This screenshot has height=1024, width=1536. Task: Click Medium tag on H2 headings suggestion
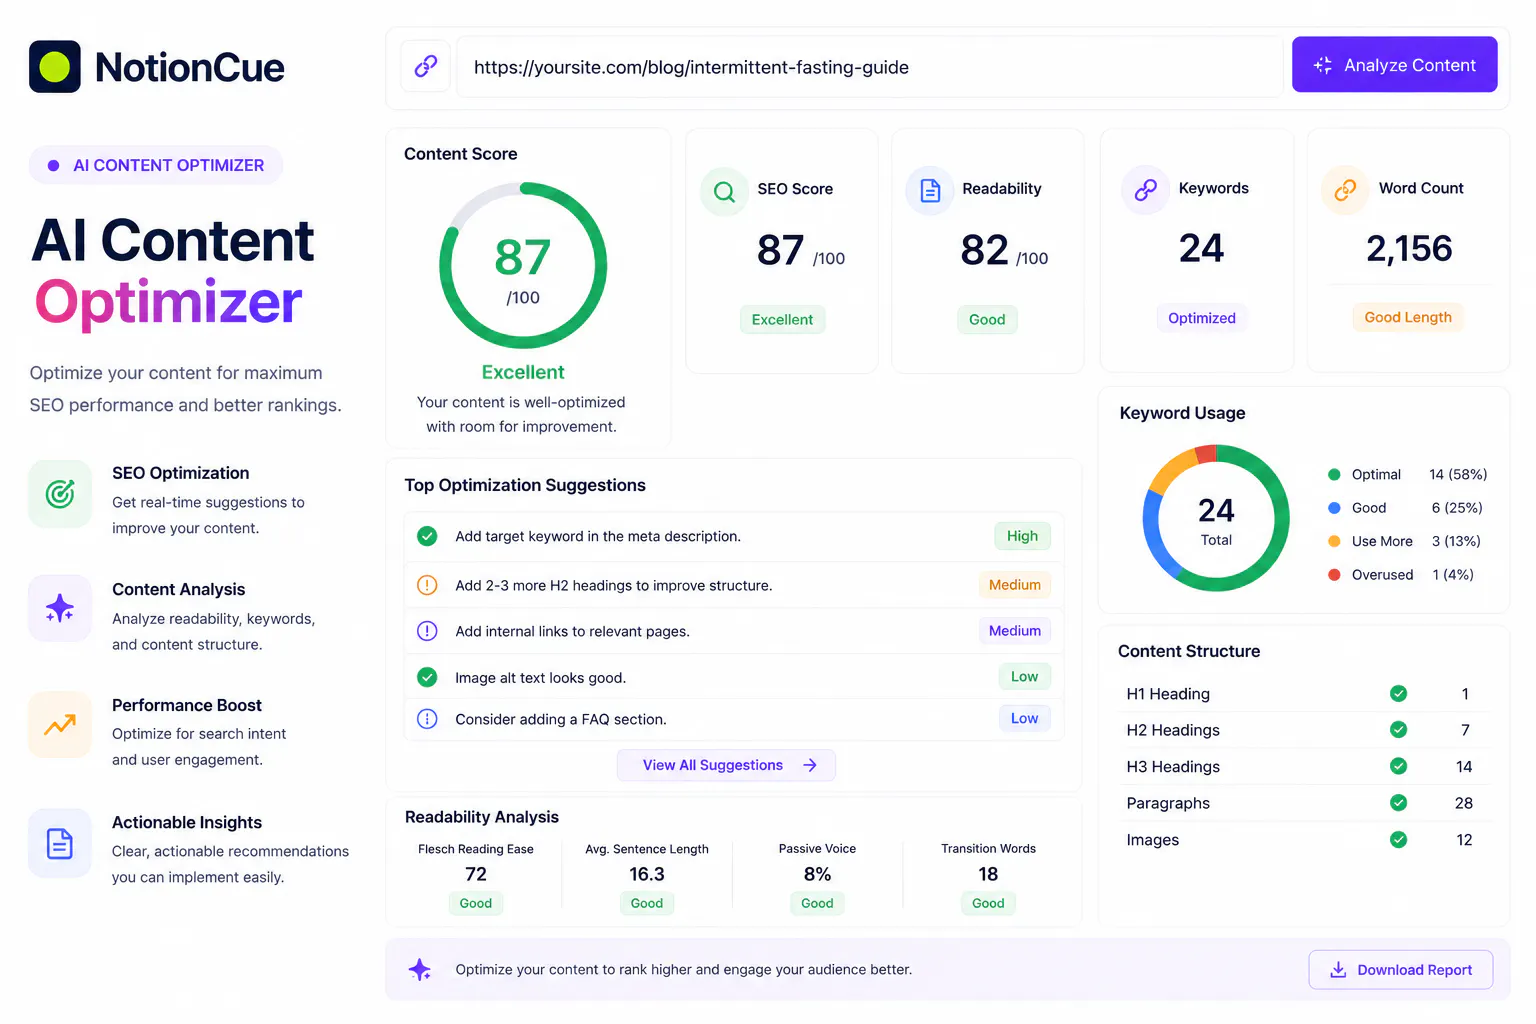click(x=1014, y=585)
